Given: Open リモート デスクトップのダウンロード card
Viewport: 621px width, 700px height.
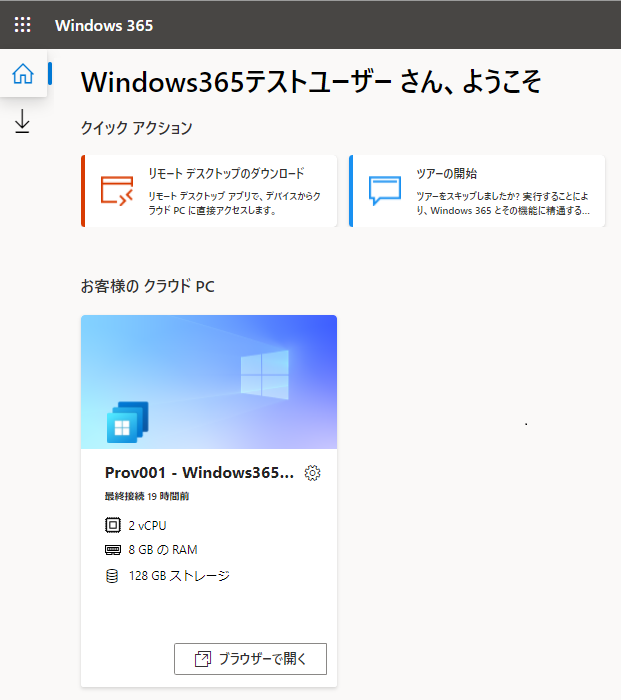Looking at the screenshot, I should pos(209,191).
